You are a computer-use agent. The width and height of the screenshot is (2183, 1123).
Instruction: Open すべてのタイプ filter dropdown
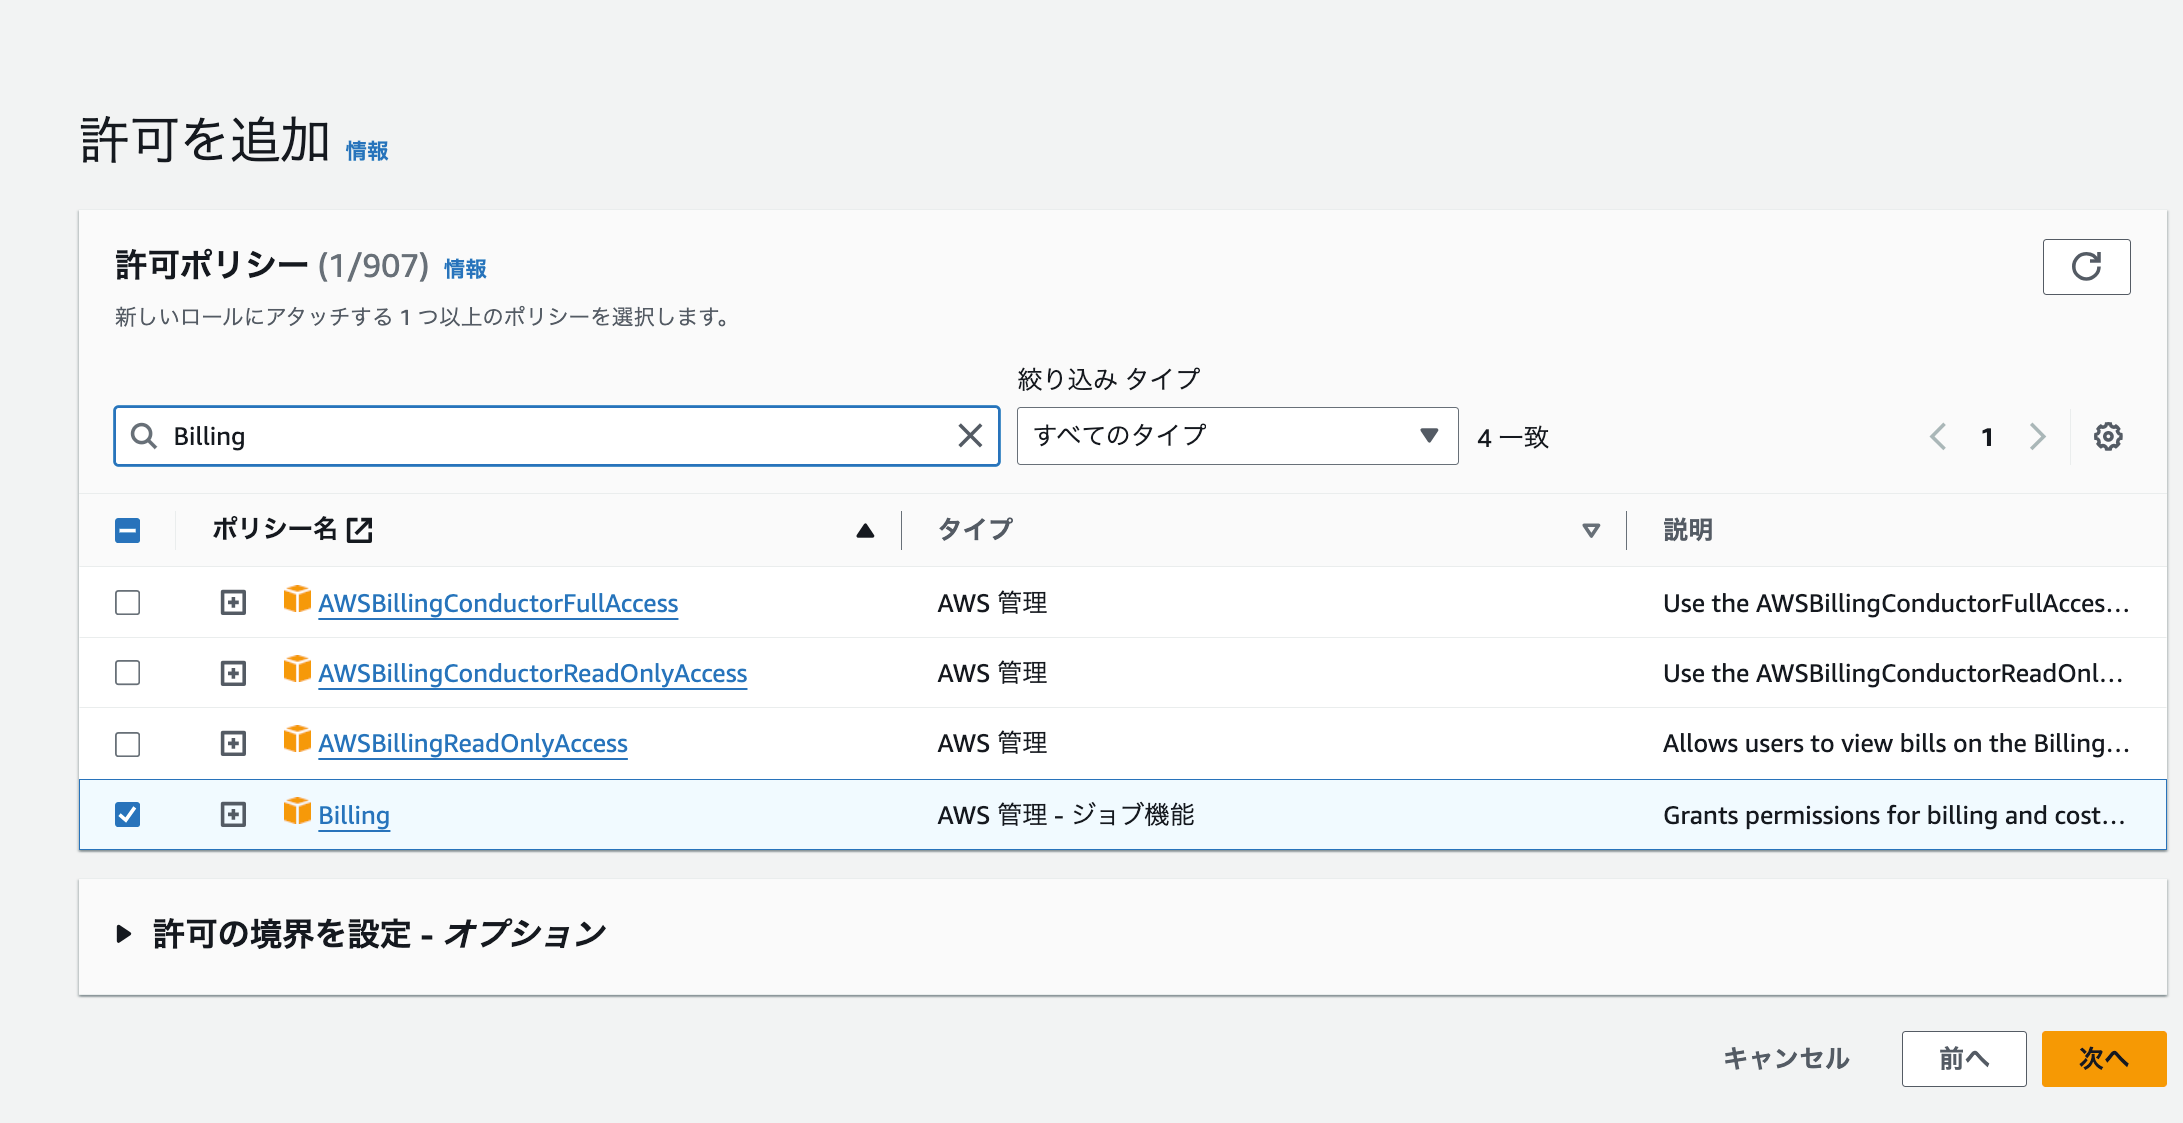coord(1237,436)
